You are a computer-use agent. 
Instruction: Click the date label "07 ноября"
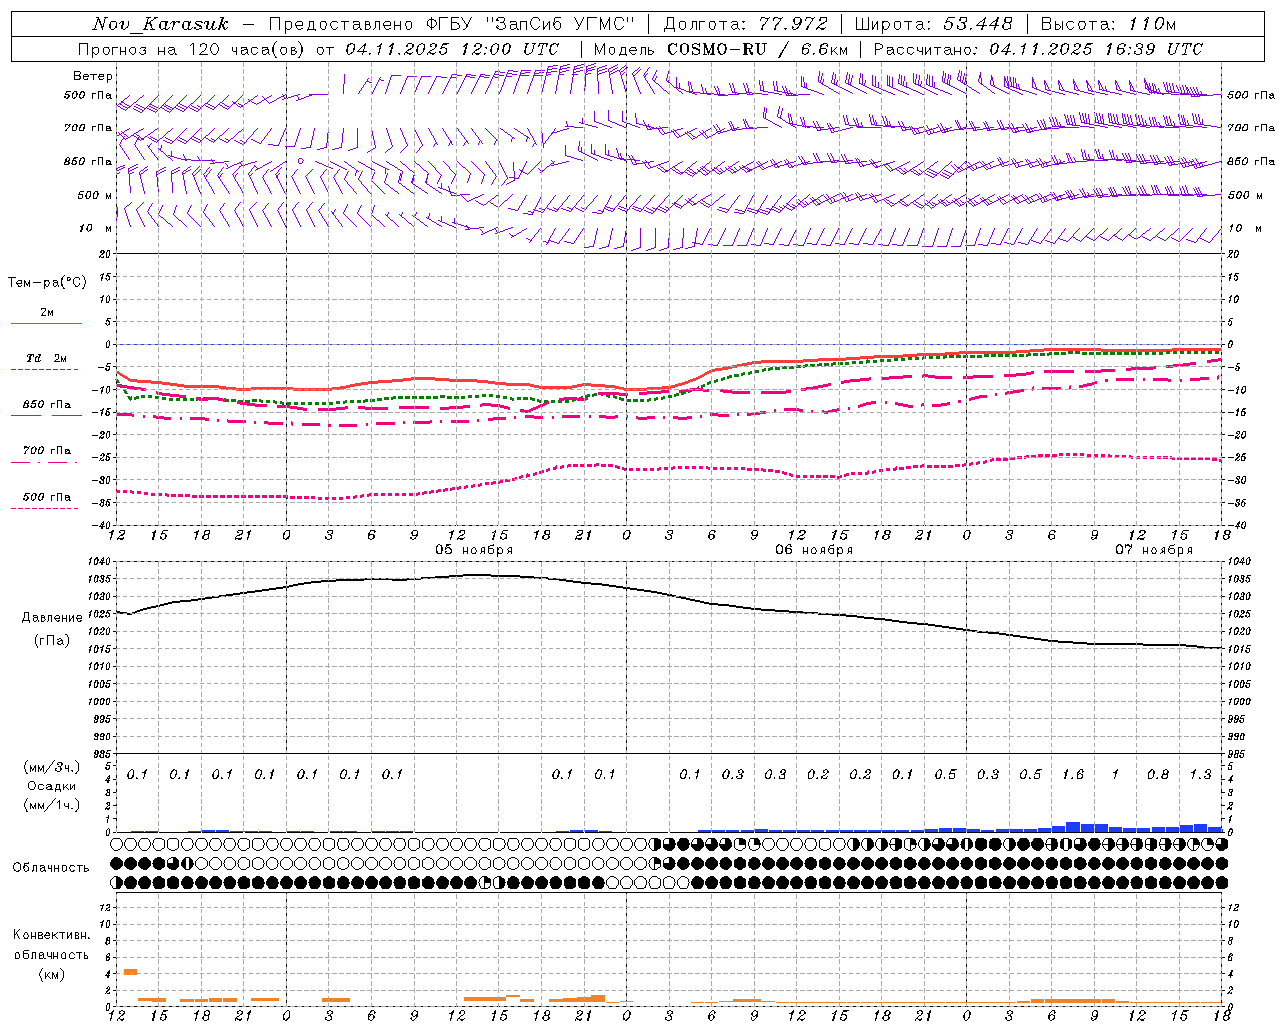pyautogui.click(x=1154, y=550)
